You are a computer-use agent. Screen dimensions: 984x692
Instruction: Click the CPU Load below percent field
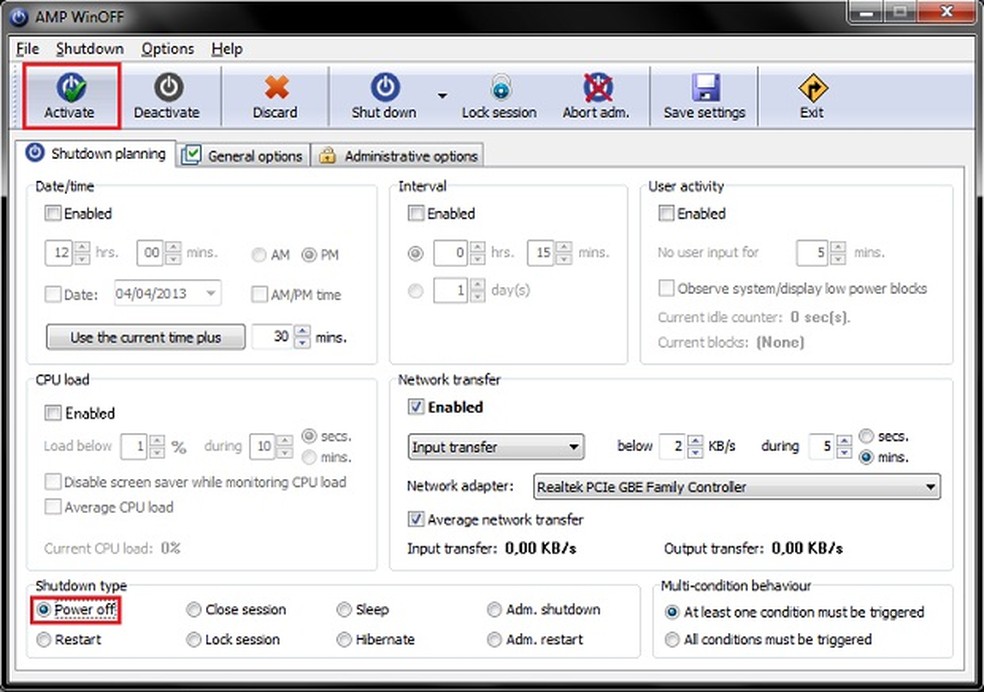[134, 447]
